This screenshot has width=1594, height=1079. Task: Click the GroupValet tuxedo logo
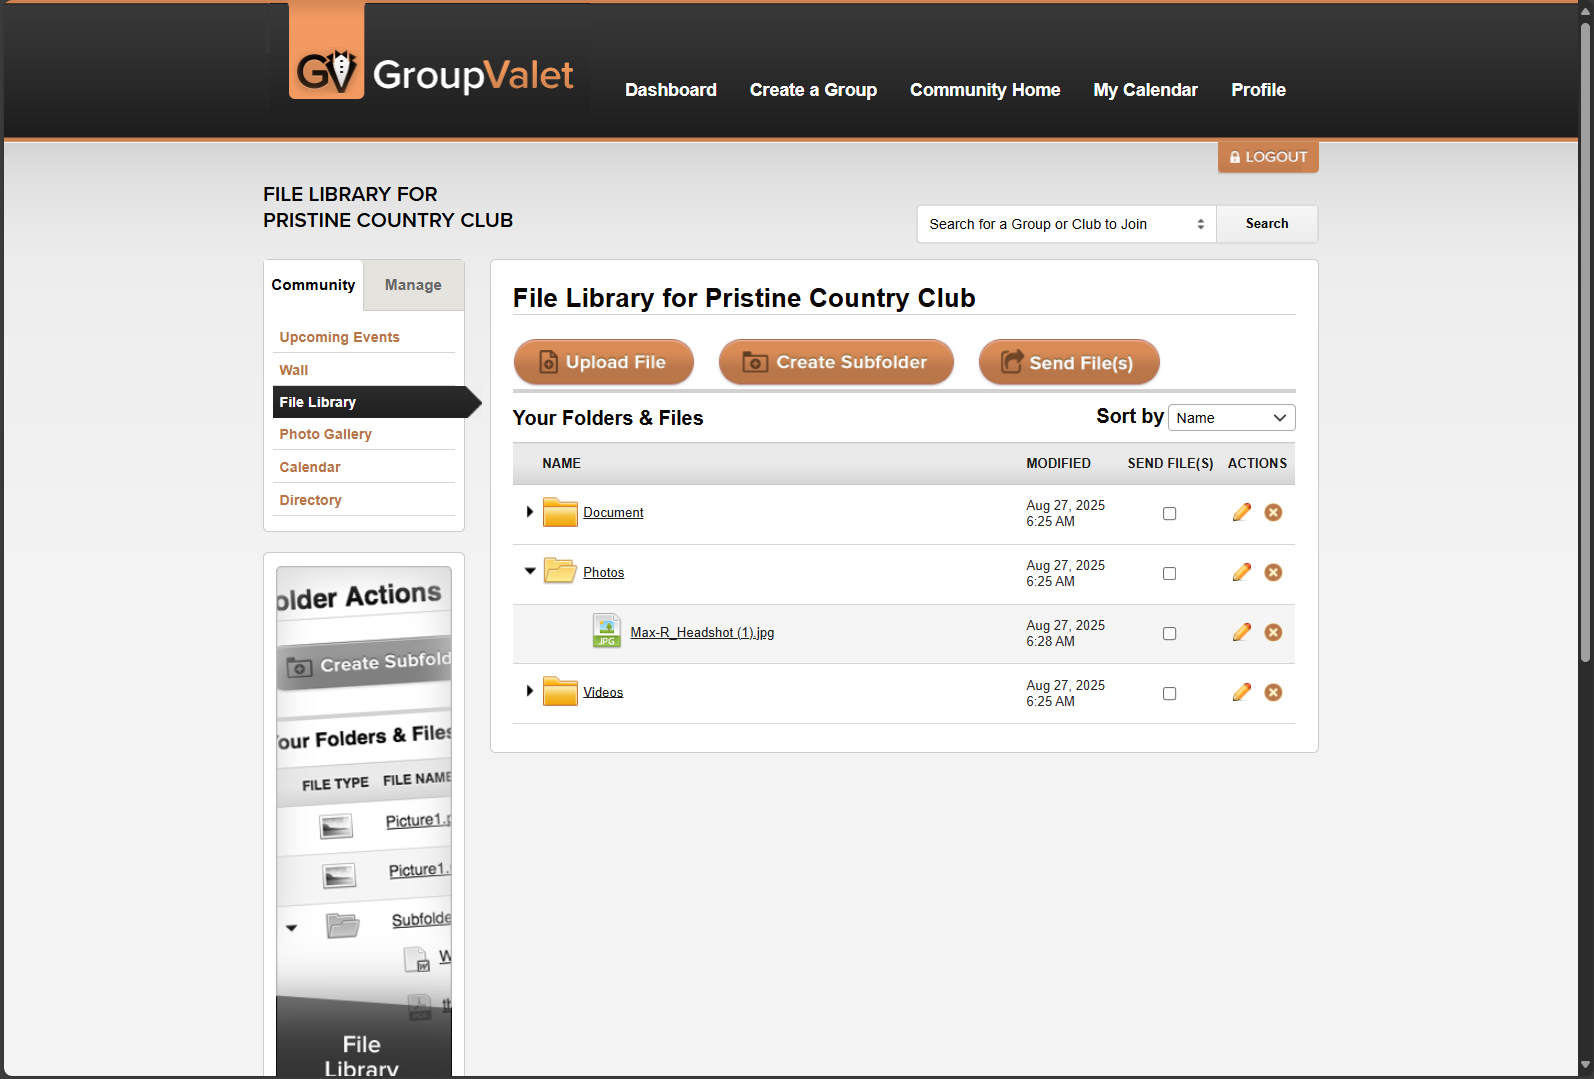click(x=327, y=70)
